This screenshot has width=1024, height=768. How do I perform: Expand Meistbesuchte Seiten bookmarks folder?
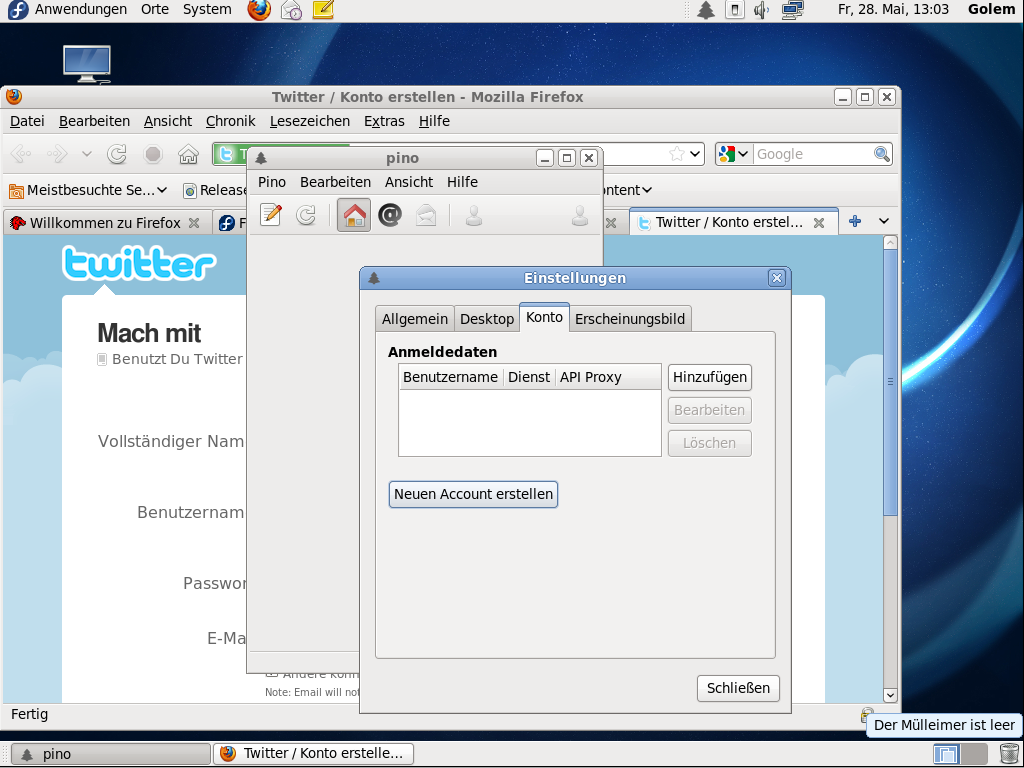click(88, 190)
